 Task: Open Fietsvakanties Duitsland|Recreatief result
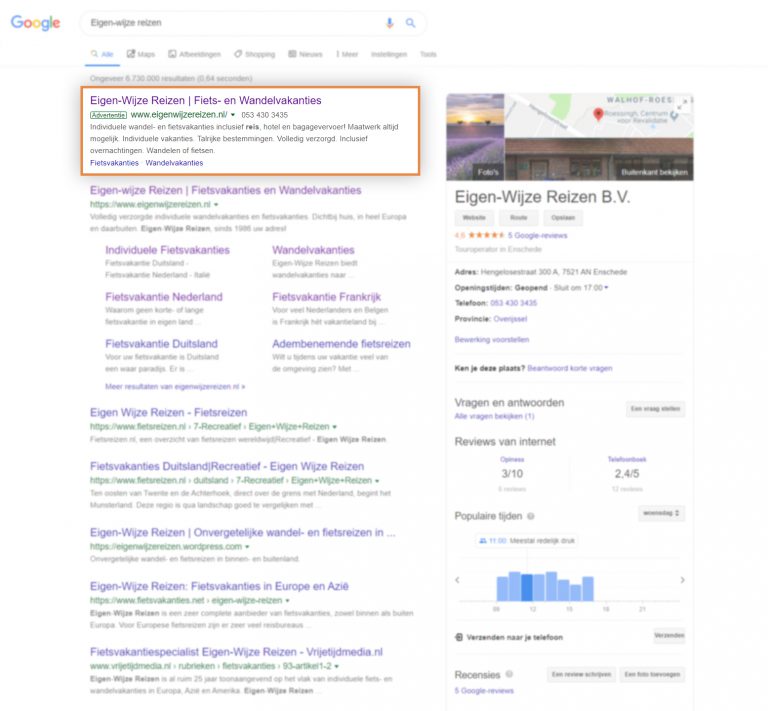point(227,467)
